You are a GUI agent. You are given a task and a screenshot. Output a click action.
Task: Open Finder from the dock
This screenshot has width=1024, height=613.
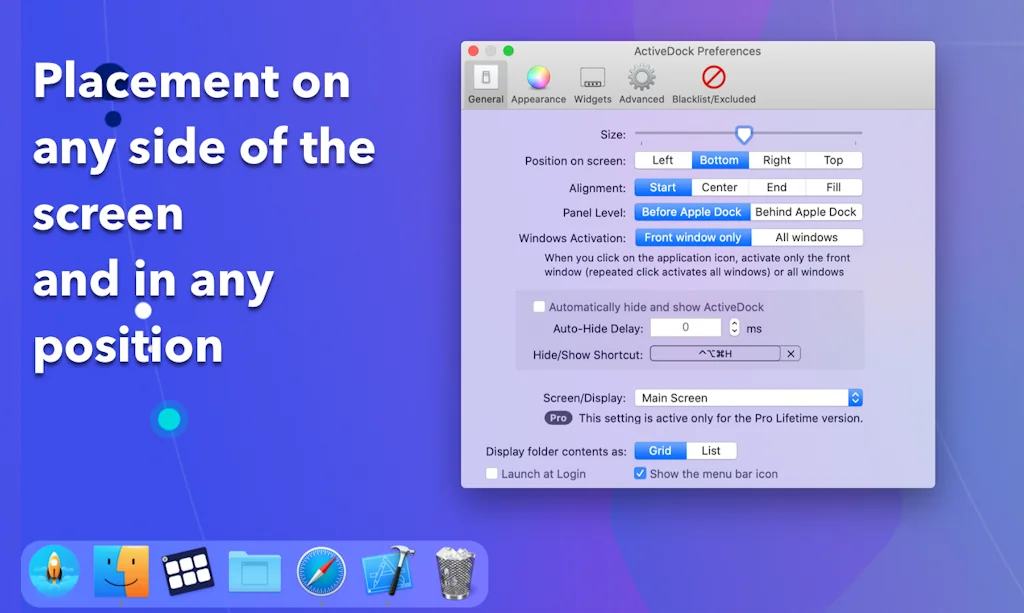tap(121, 571)
